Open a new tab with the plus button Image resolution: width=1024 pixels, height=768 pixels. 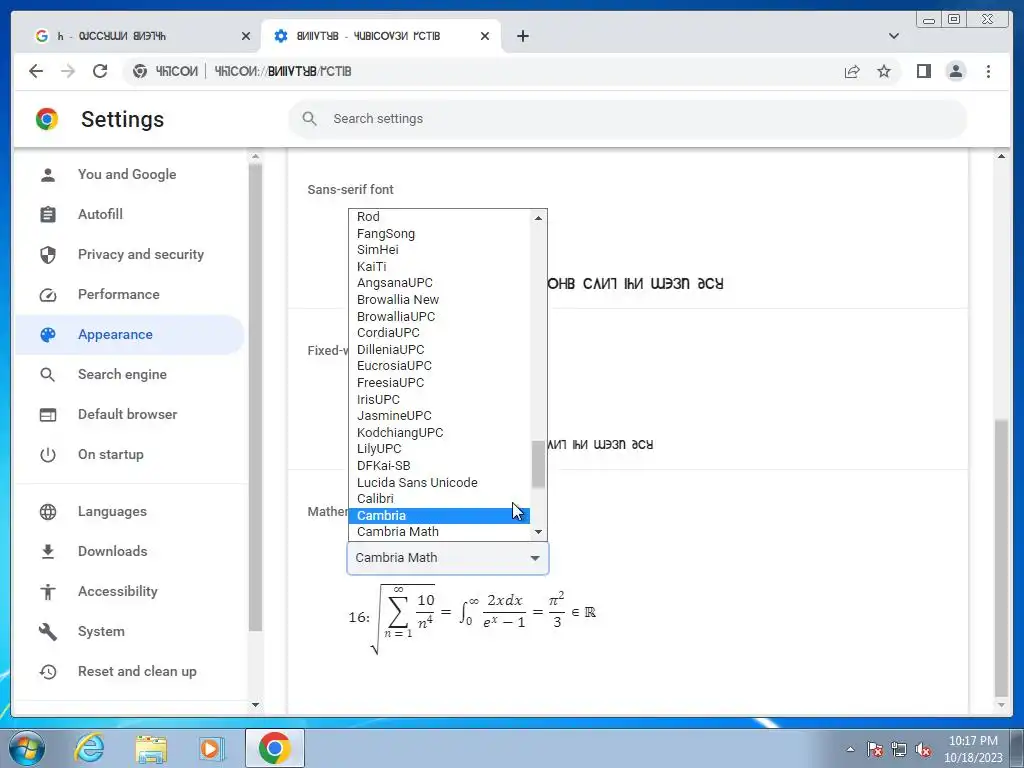point(522,36)
